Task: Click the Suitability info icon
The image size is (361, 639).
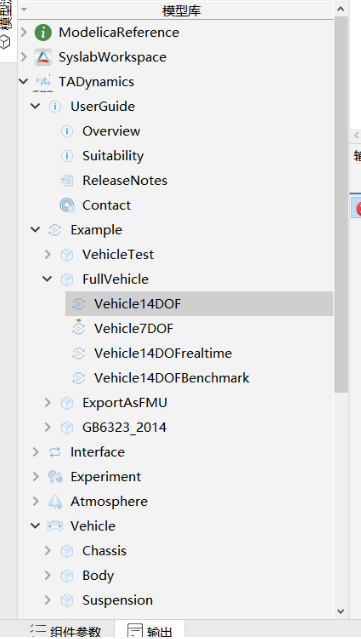Action: click(x=67, y=156)
